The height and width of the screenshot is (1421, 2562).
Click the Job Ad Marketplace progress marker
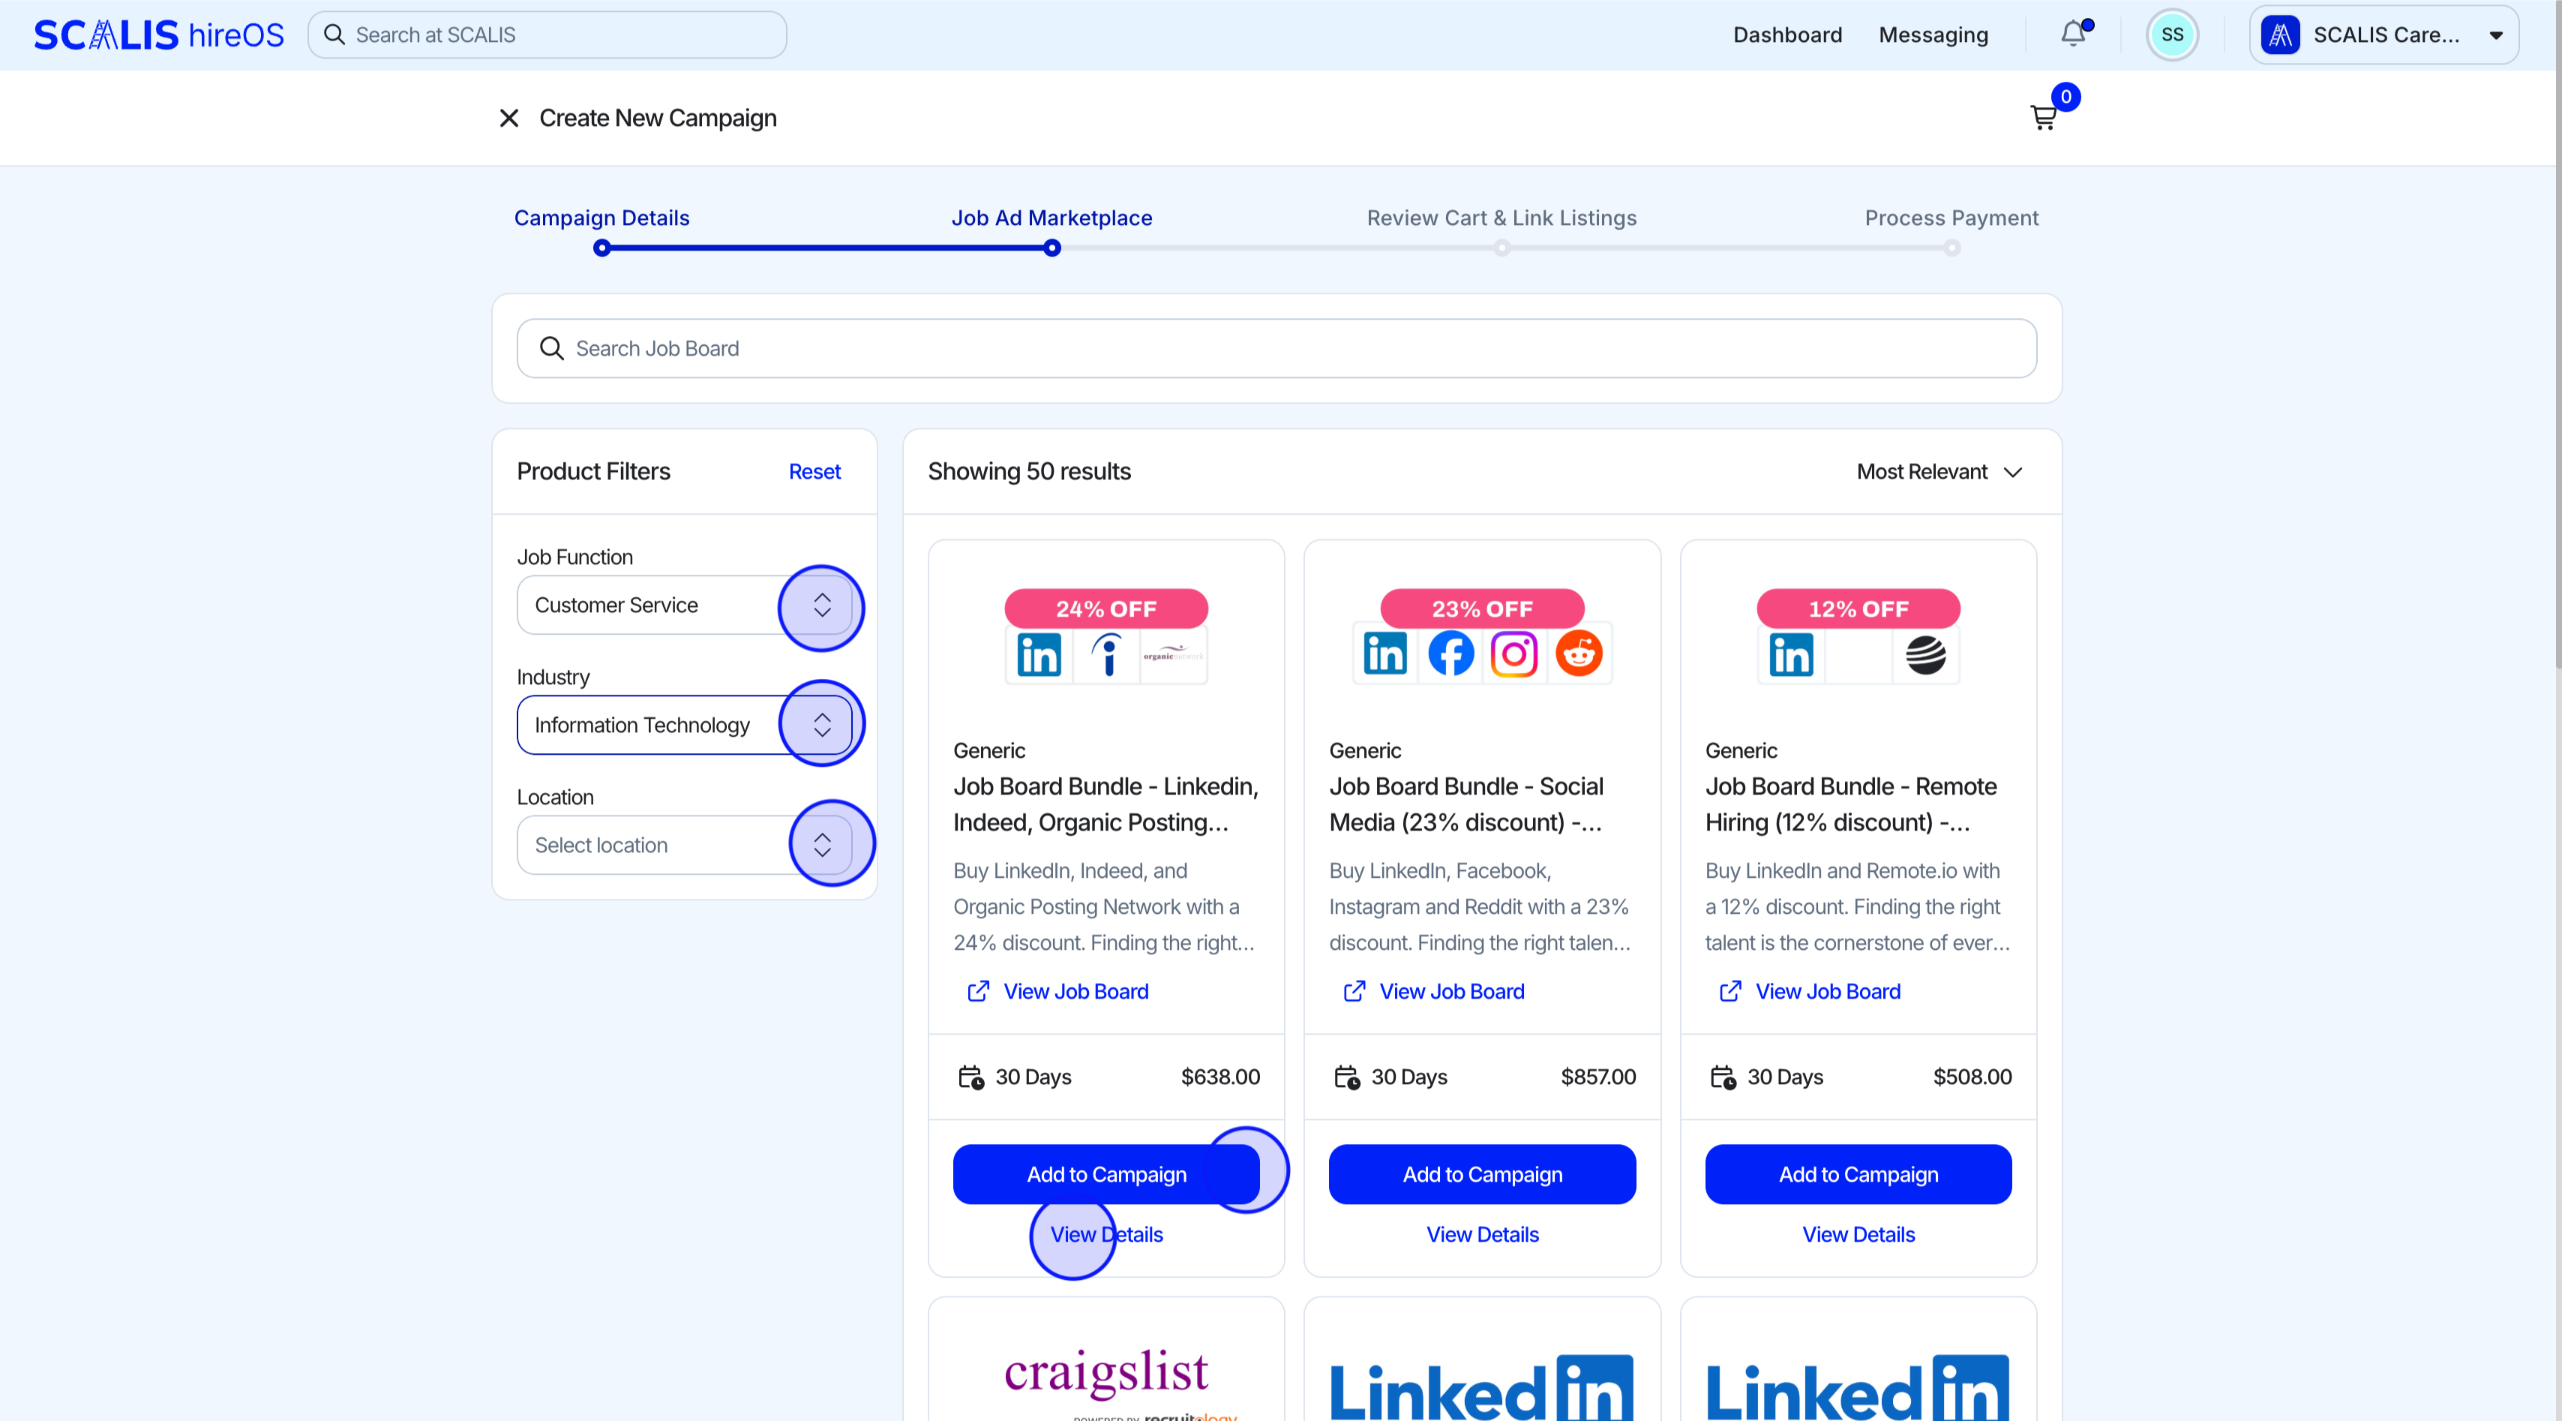pyautogui.click(x=1051, y=248)
